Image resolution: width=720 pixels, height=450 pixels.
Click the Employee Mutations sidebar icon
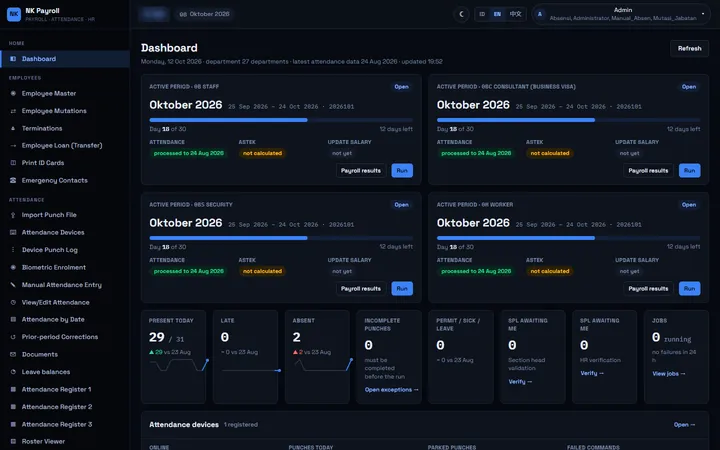13,111
